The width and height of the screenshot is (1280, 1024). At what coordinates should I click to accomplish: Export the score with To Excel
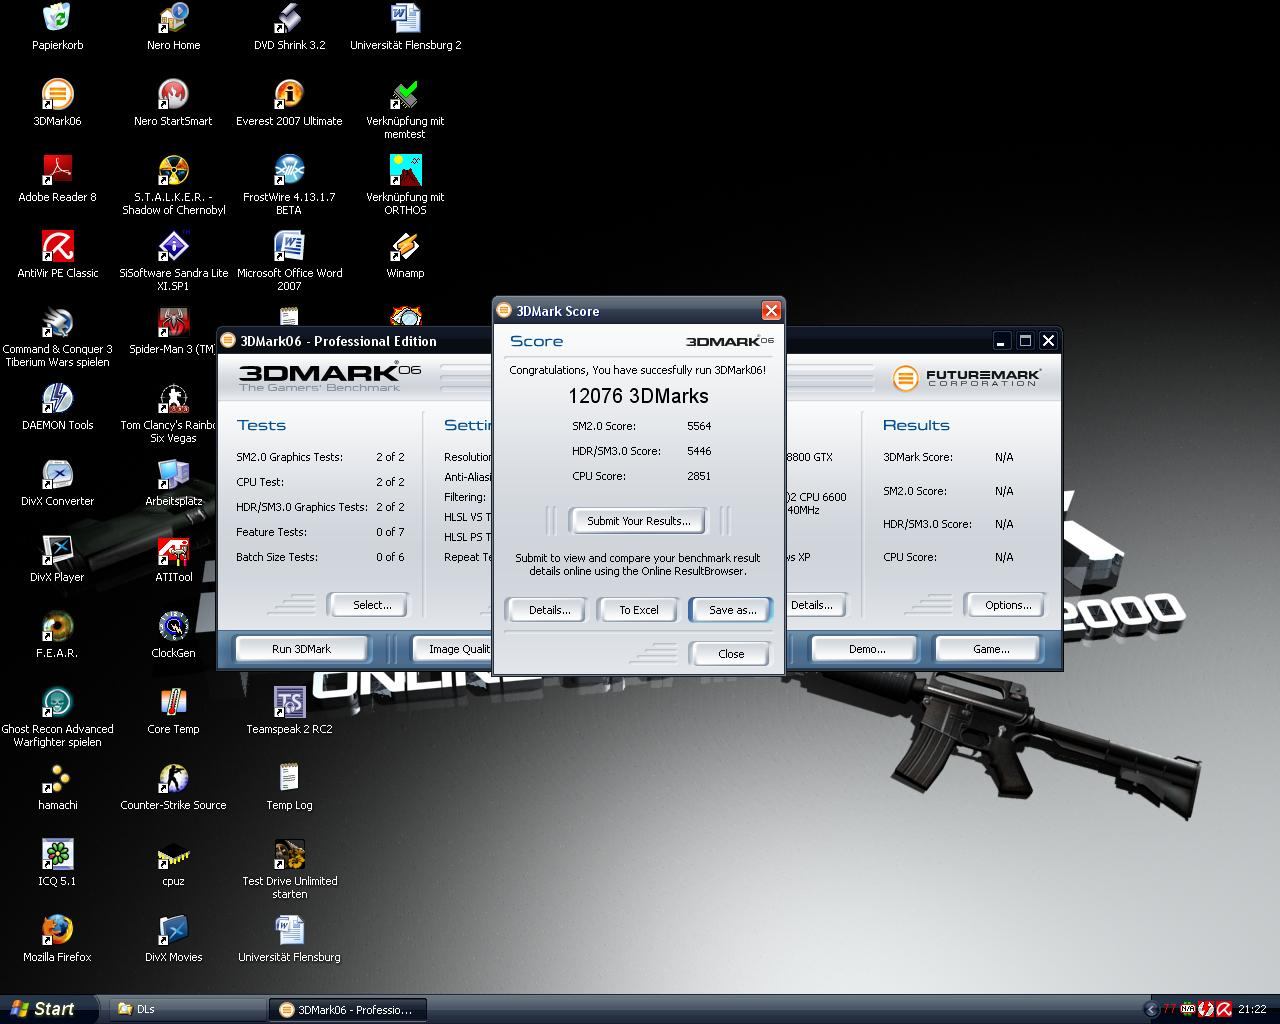point(638,610)
